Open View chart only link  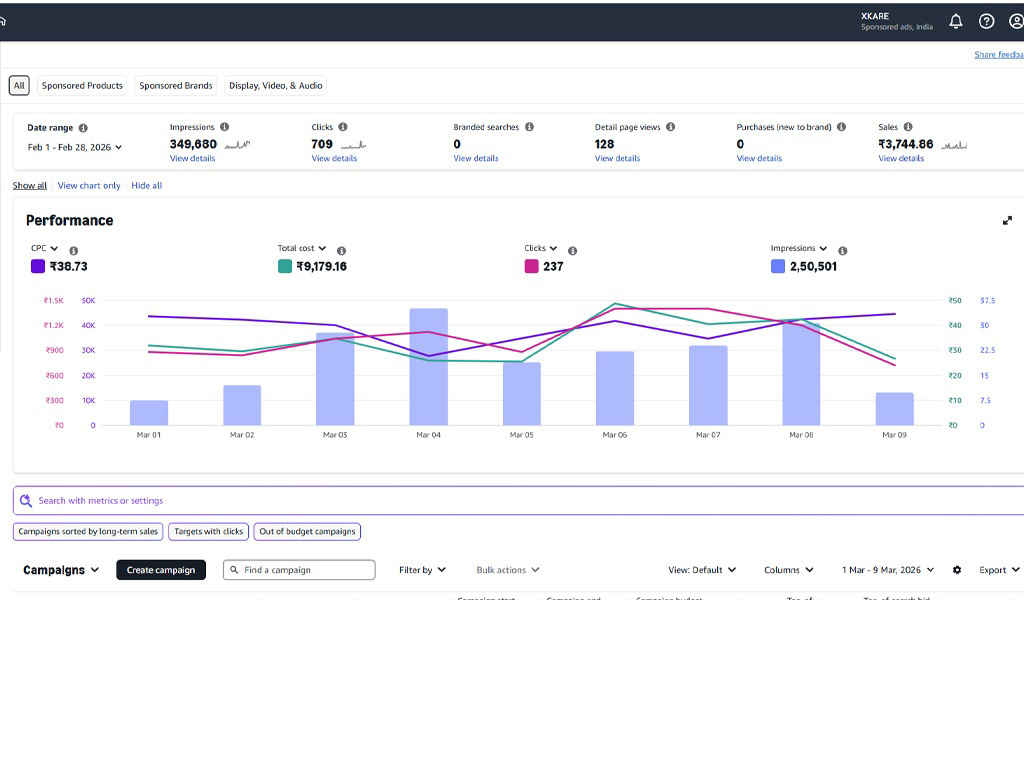coord(89,185)
